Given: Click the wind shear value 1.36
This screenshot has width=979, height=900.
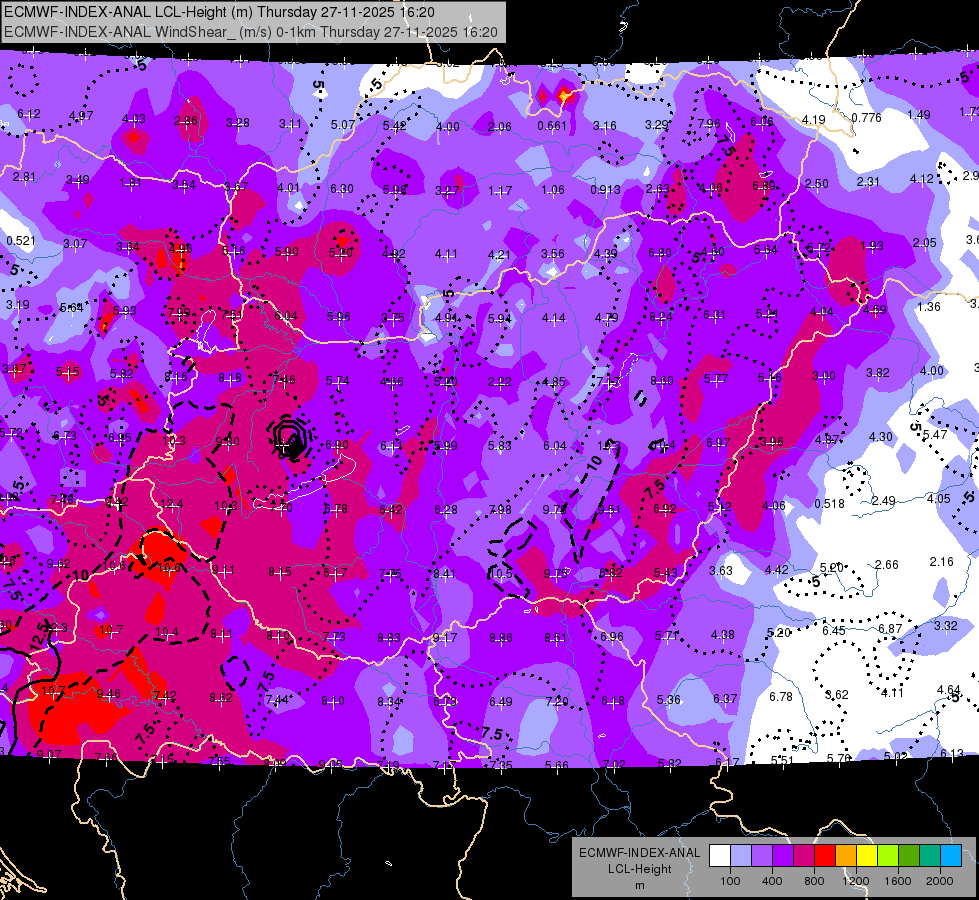Looking at the screenshot, I should pyautogui.click(x=929, y=307).
